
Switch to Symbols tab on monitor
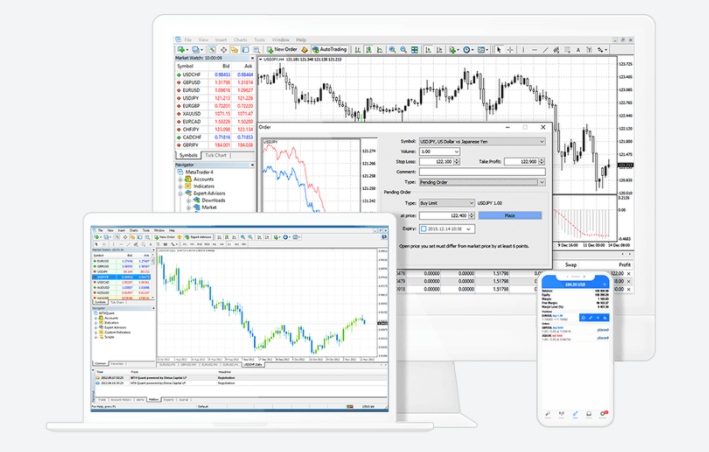click(x=188, y=155)
